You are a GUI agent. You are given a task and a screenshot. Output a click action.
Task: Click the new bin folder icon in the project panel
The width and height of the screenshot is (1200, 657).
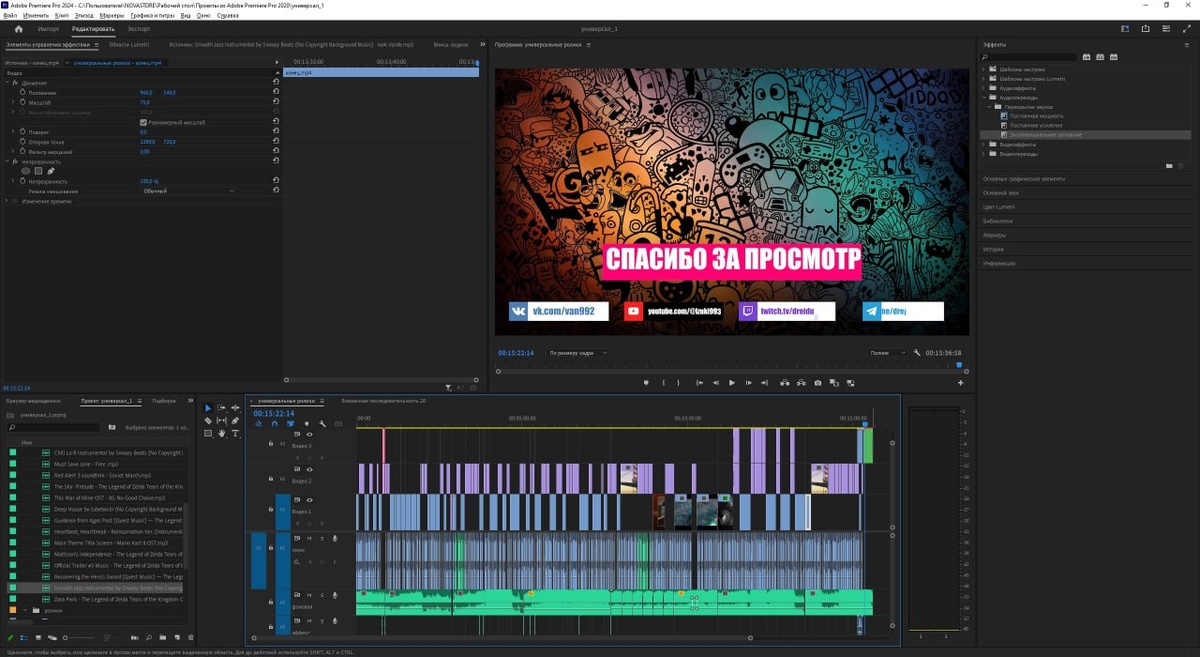click(162, 637)
